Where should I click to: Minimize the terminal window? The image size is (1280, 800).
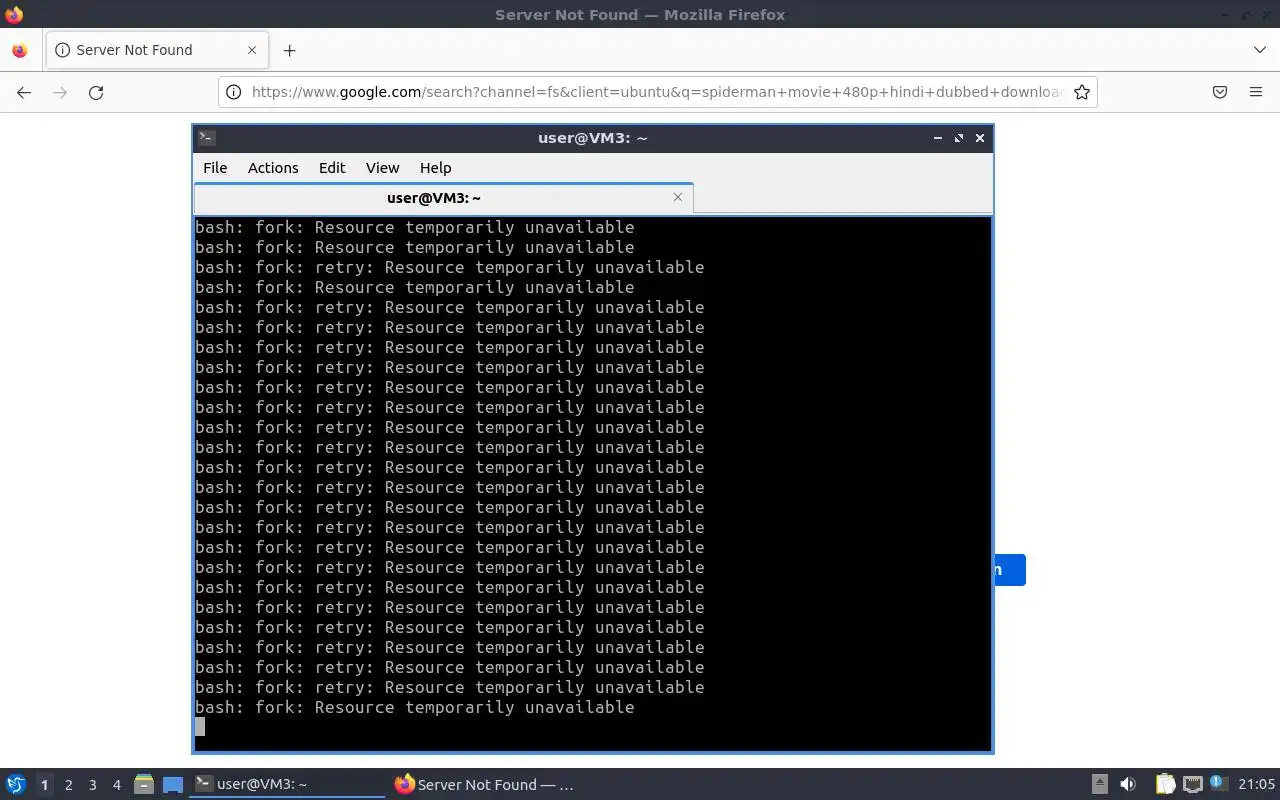coord(938,138)
